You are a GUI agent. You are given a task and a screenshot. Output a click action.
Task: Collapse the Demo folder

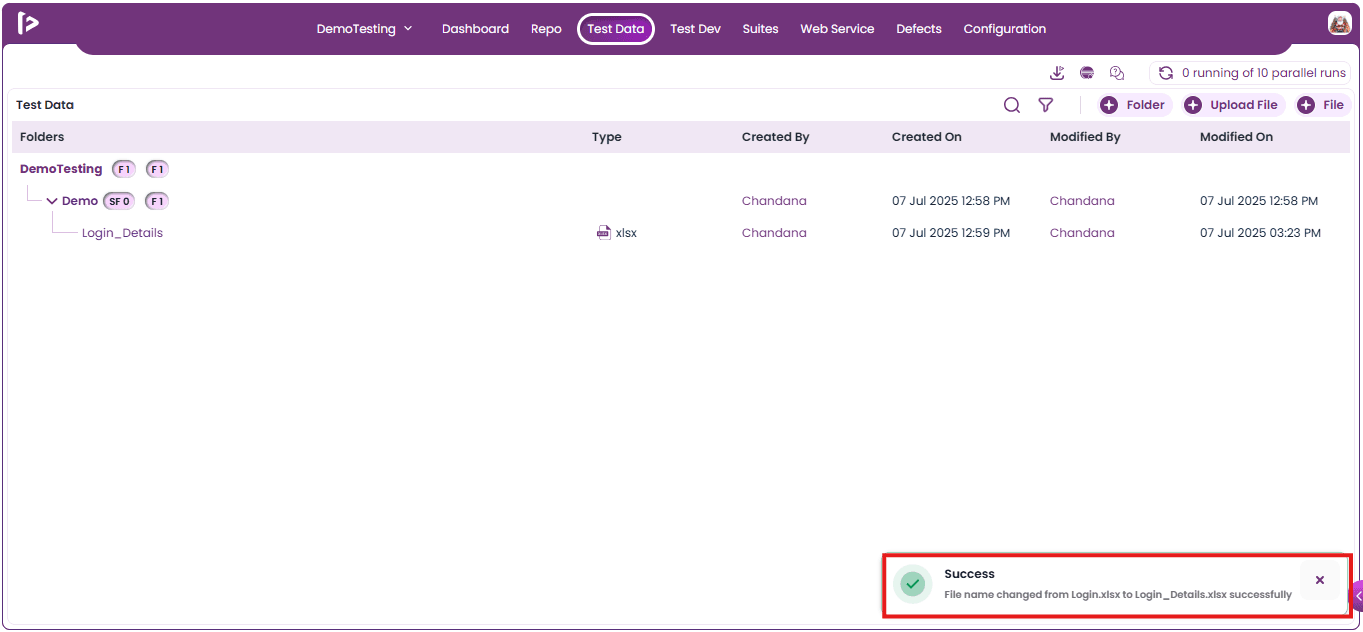pos(52,201)
